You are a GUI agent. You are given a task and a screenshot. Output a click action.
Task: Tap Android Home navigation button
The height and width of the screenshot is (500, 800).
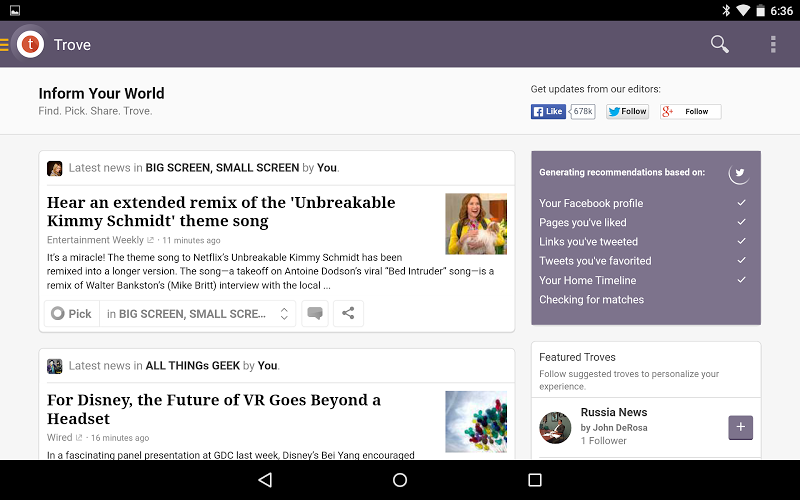400,480
